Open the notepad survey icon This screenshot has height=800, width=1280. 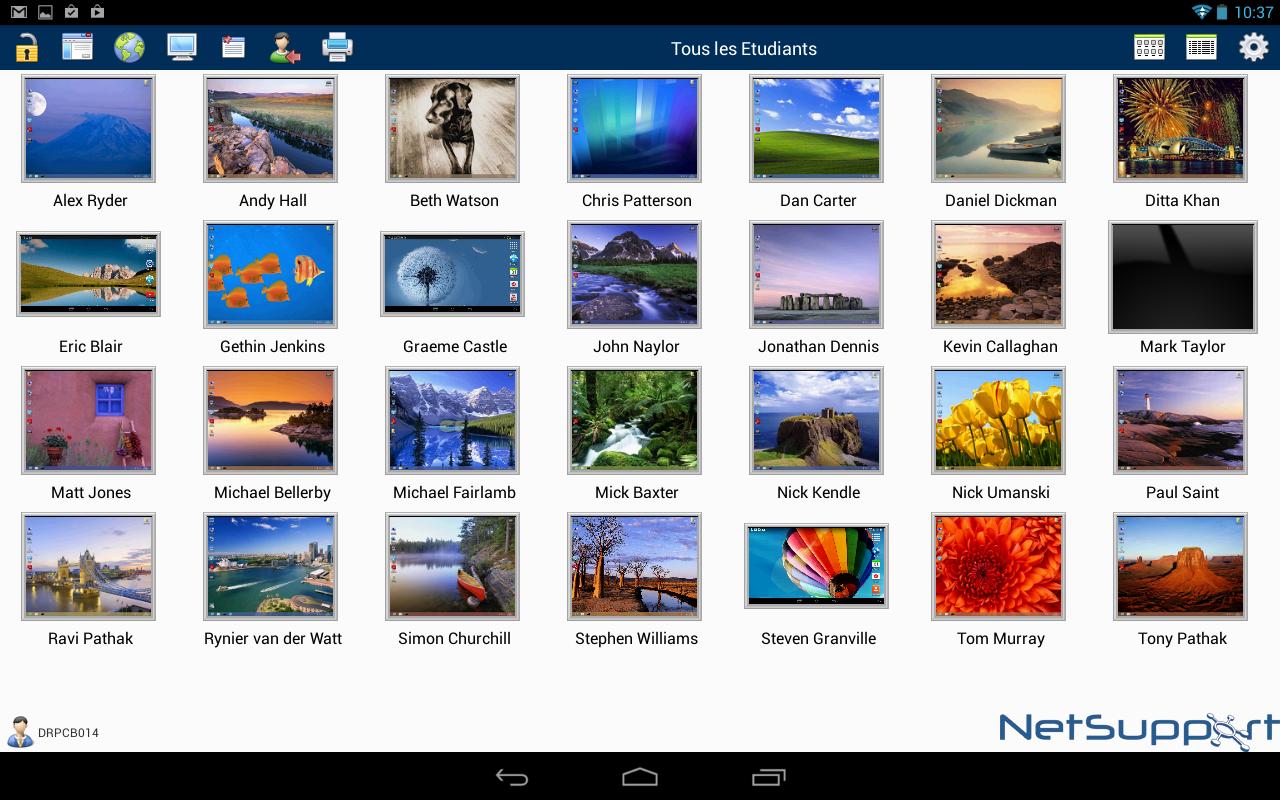click(x=233, y=47)
